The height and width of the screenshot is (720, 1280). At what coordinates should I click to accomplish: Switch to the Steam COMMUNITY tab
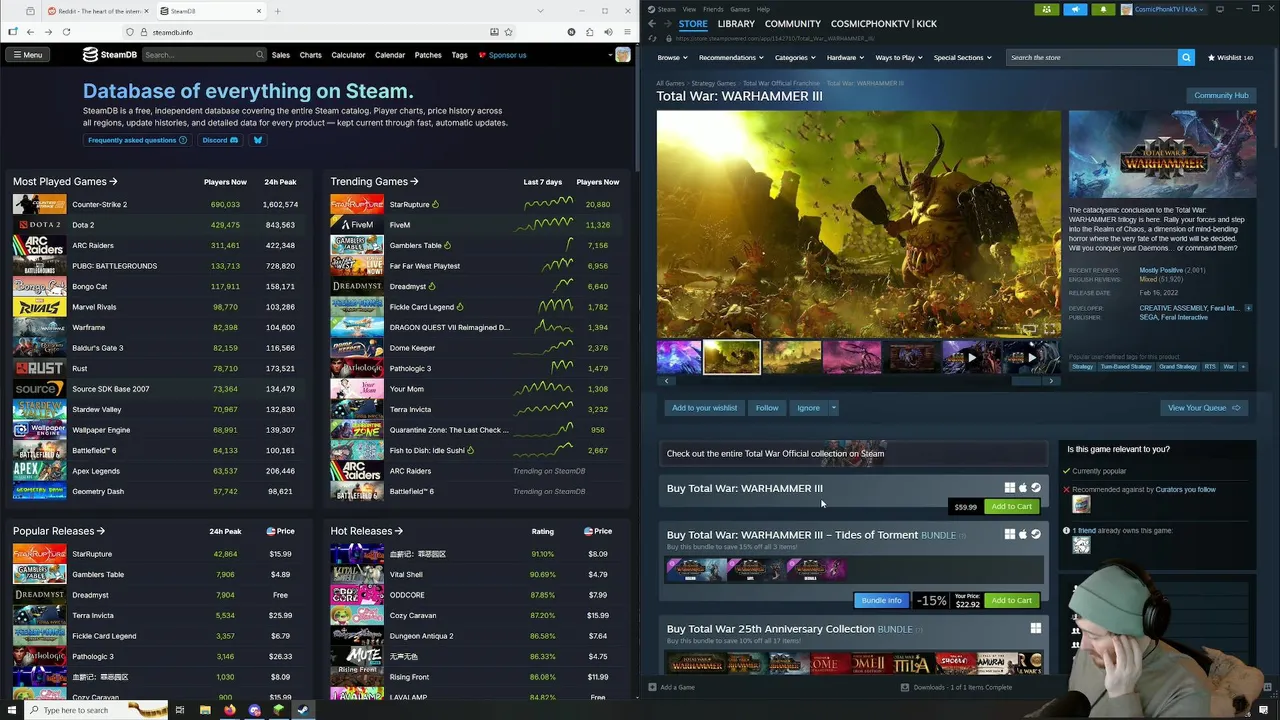[793, 24]
